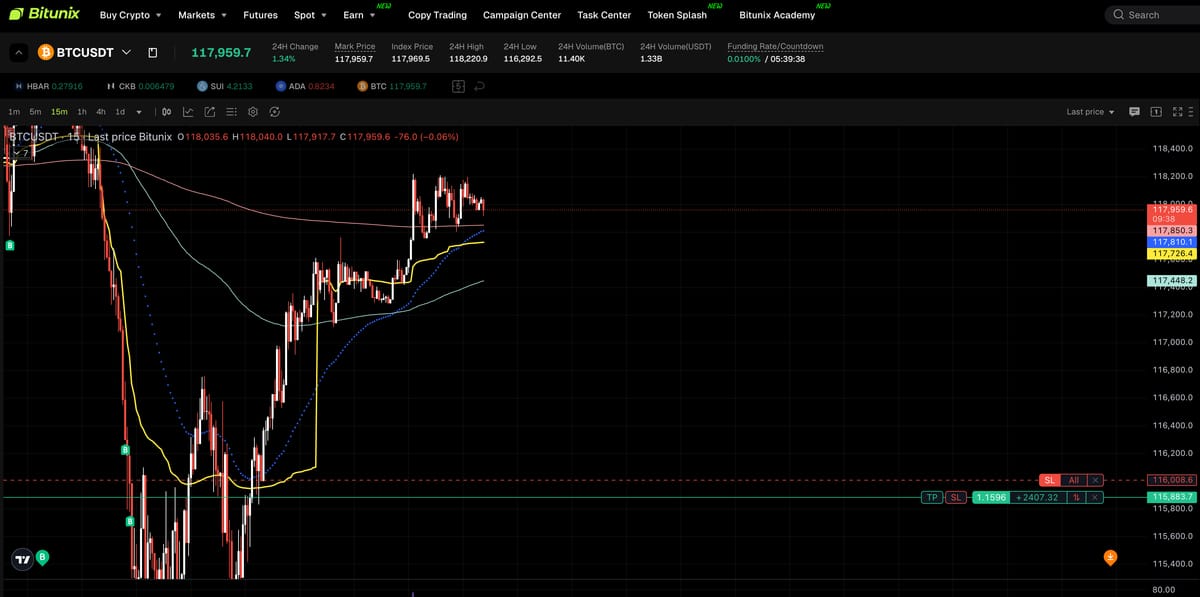Open the Futures menu item
Screen dimensions: 1200x597
[260, 15]
